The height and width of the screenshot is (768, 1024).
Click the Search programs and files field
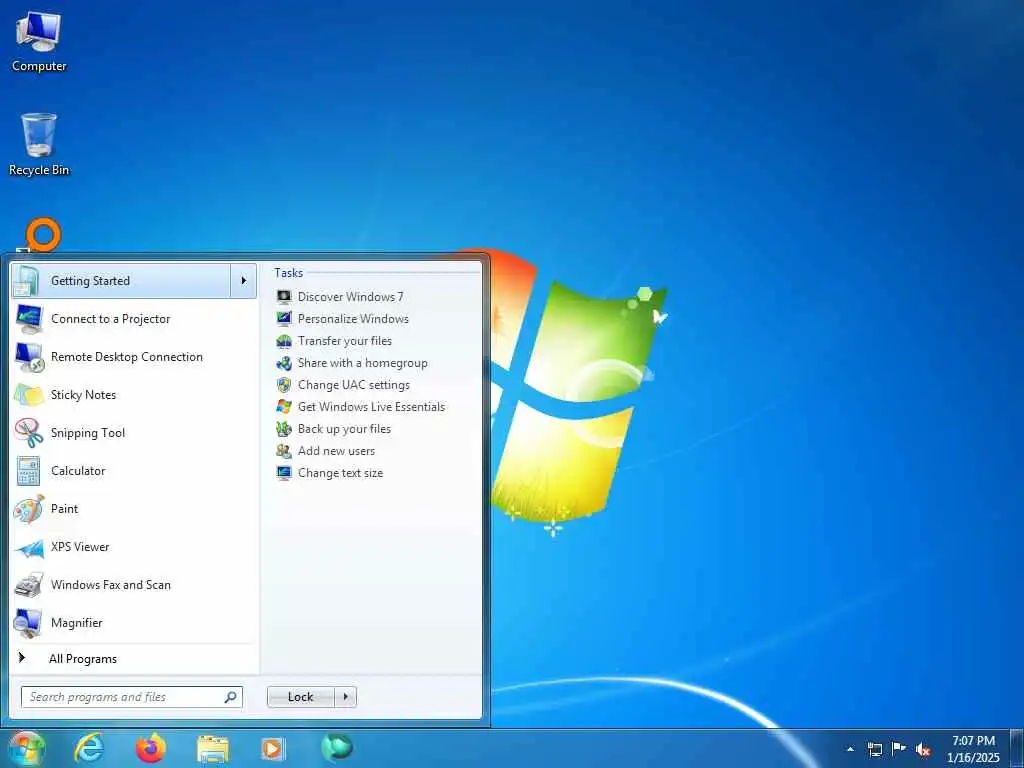coord(132,697)
